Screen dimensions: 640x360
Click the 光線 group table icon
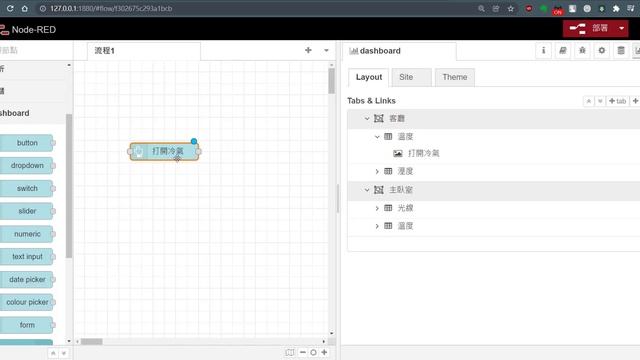pyautogui.click(x=388, y=208)
